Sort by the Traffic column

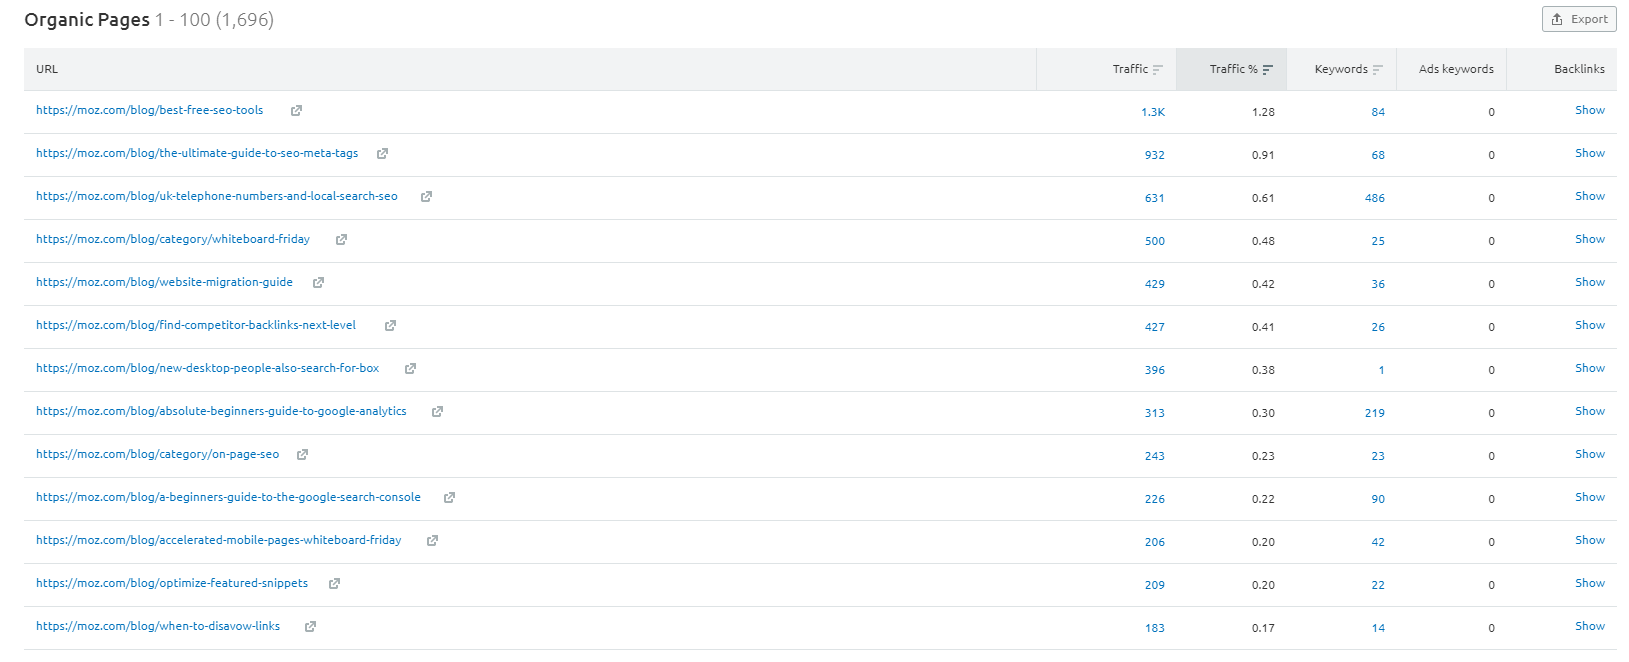1138,69
